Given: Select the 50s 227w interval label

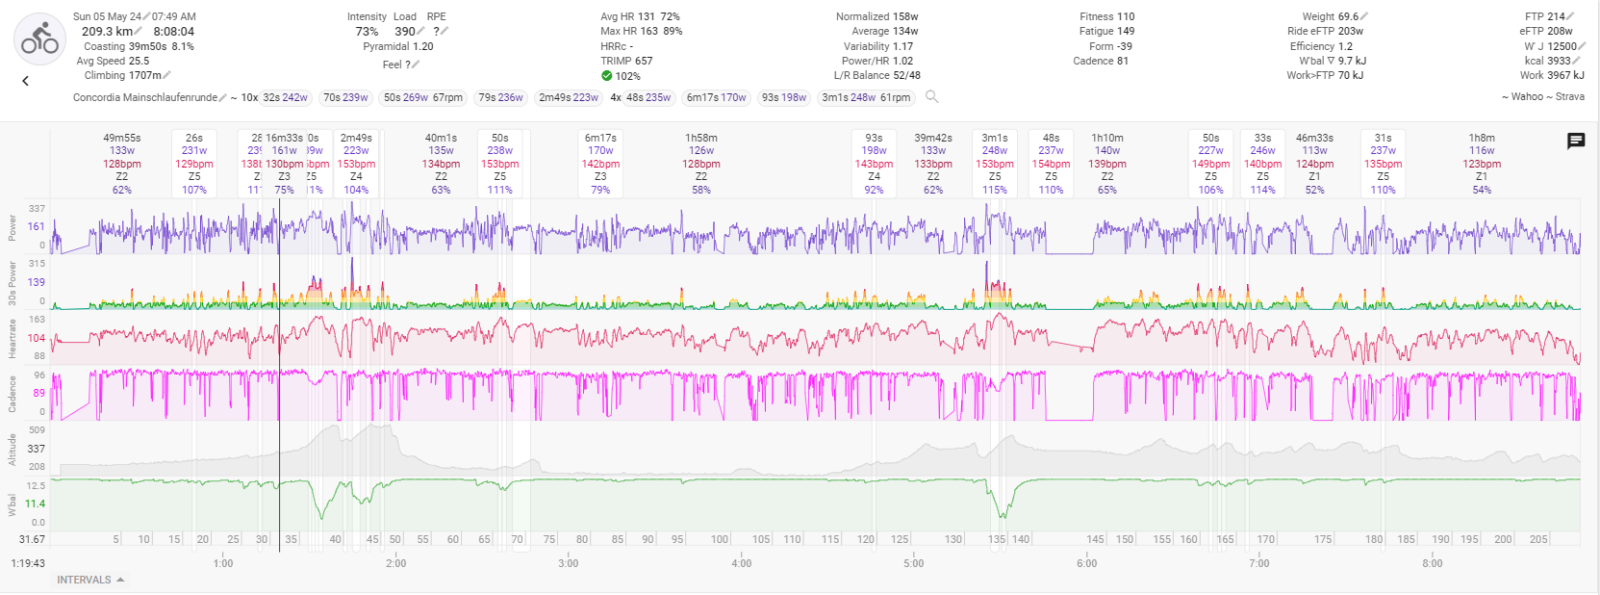Looking at the screenshot, I should (1211, 163).
